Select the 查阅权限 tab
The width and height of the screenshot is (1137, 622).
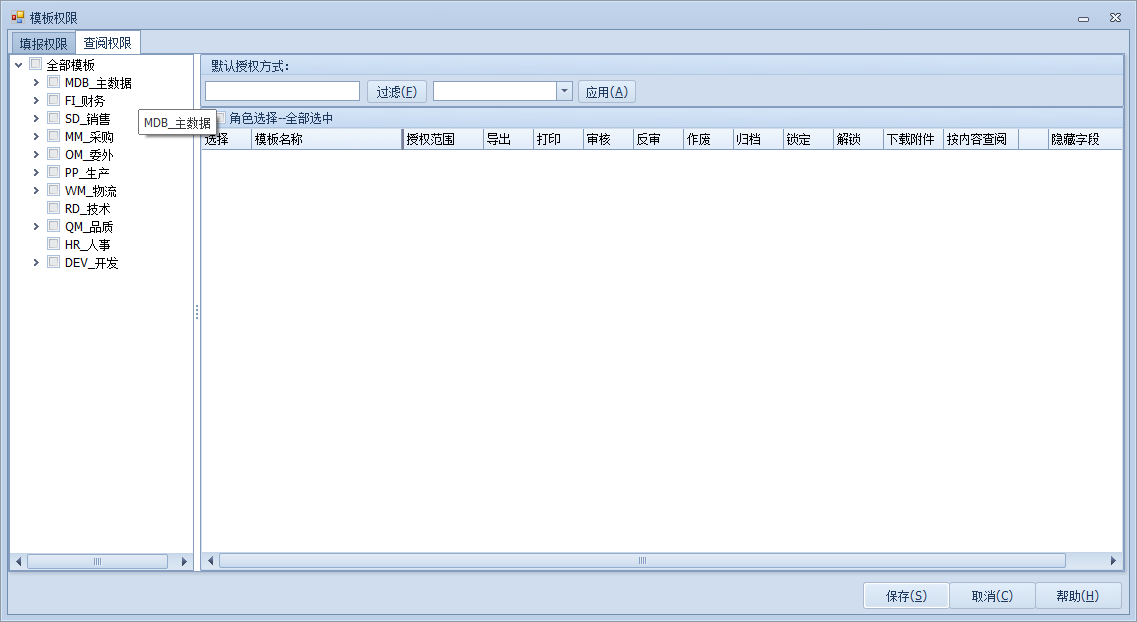[x=107, y=44]
